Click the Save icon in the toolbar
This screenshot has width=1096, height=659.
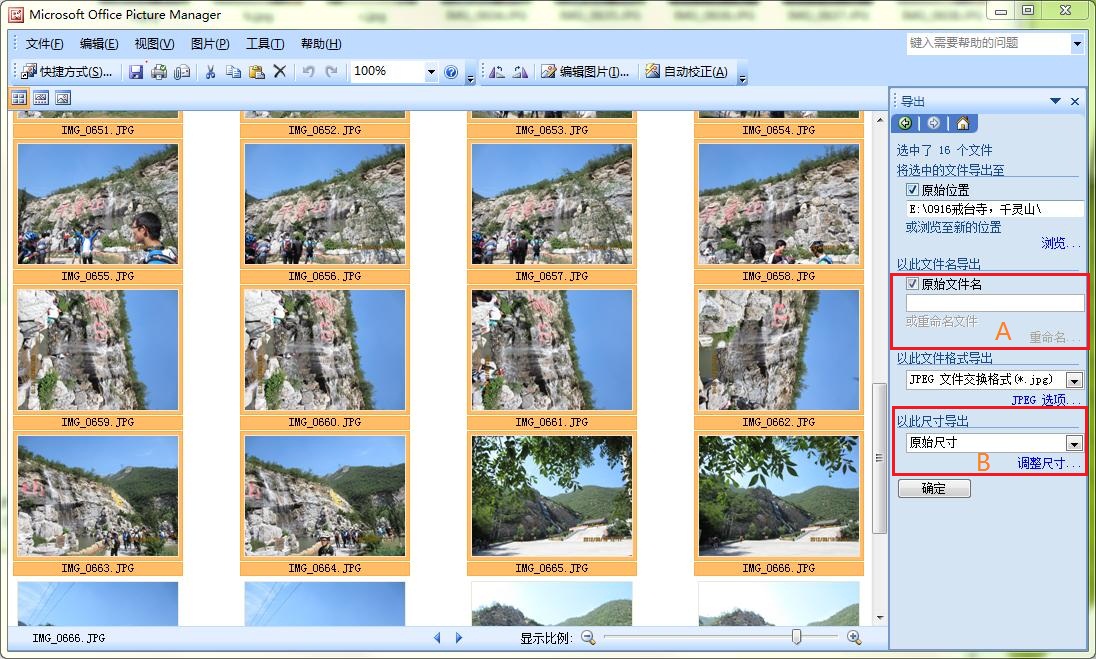(x=135, y=72)
